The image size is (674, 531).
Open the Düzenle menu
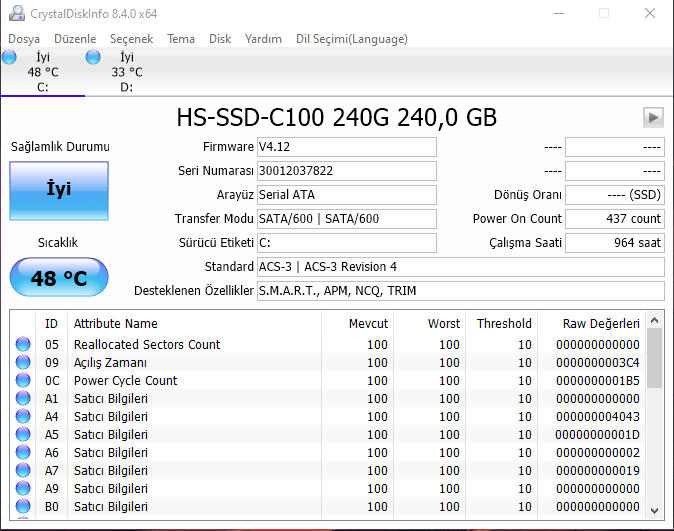click(x=75, y=39)
